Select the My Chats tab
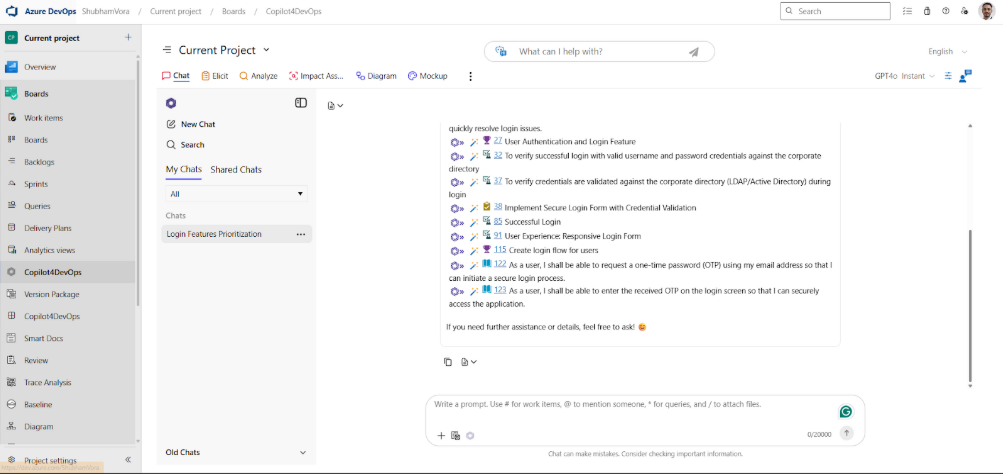1006x475 pixels. pyautogui.click(x=183, y=169)
